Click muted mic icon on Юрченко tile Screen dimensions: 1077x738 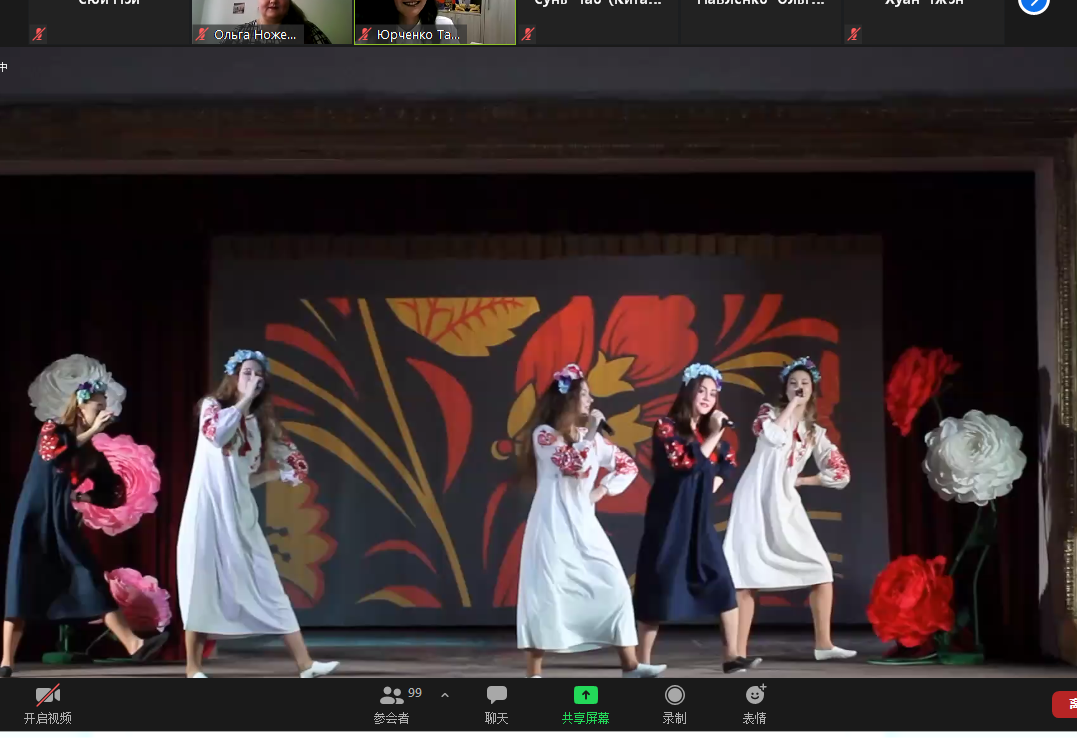[x=365, y=34]
